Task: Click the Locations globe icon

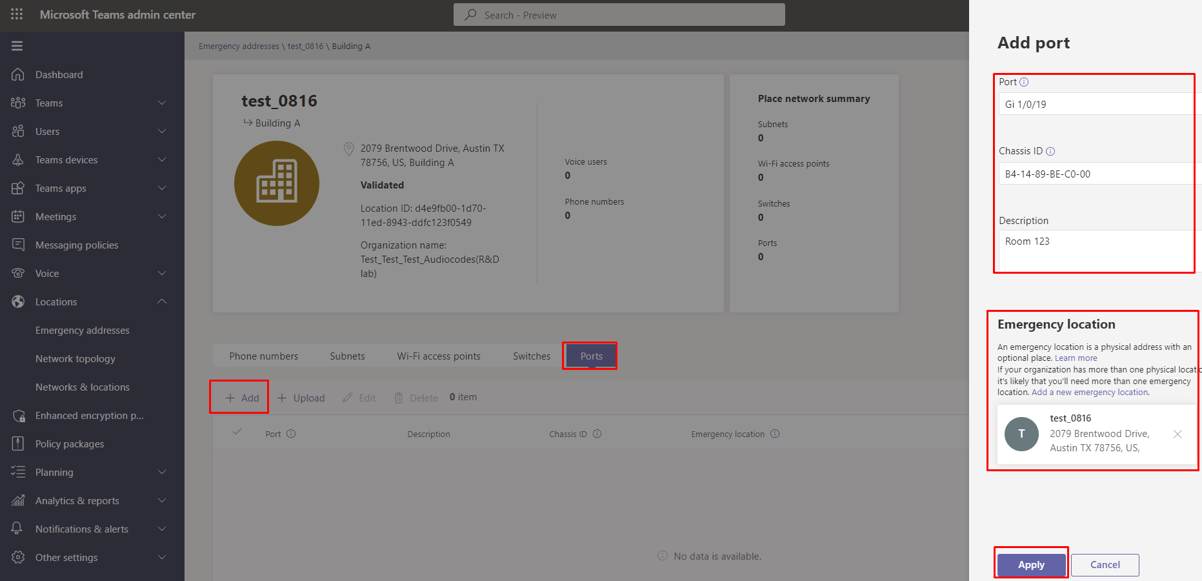Action: [x=18, y=302]
